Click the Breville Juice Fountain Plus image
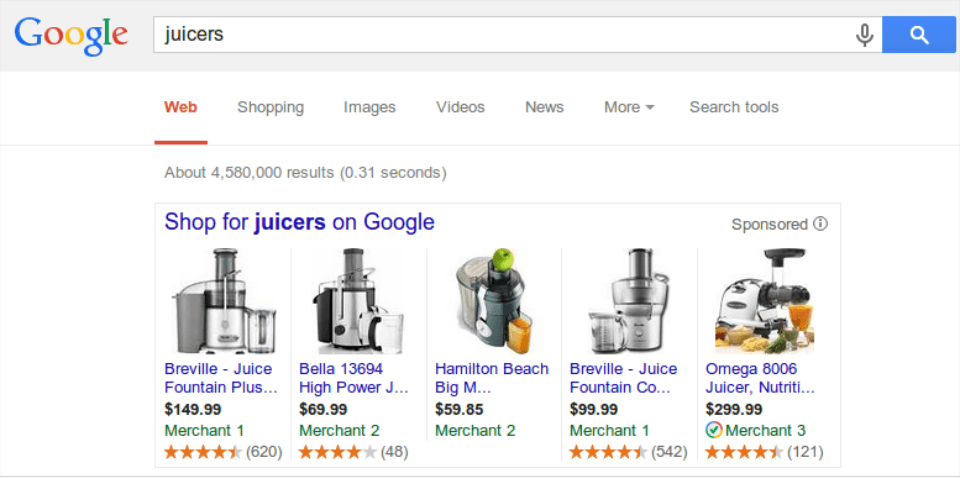The width and height of the screenshot is (960, 478). point(223,301)
